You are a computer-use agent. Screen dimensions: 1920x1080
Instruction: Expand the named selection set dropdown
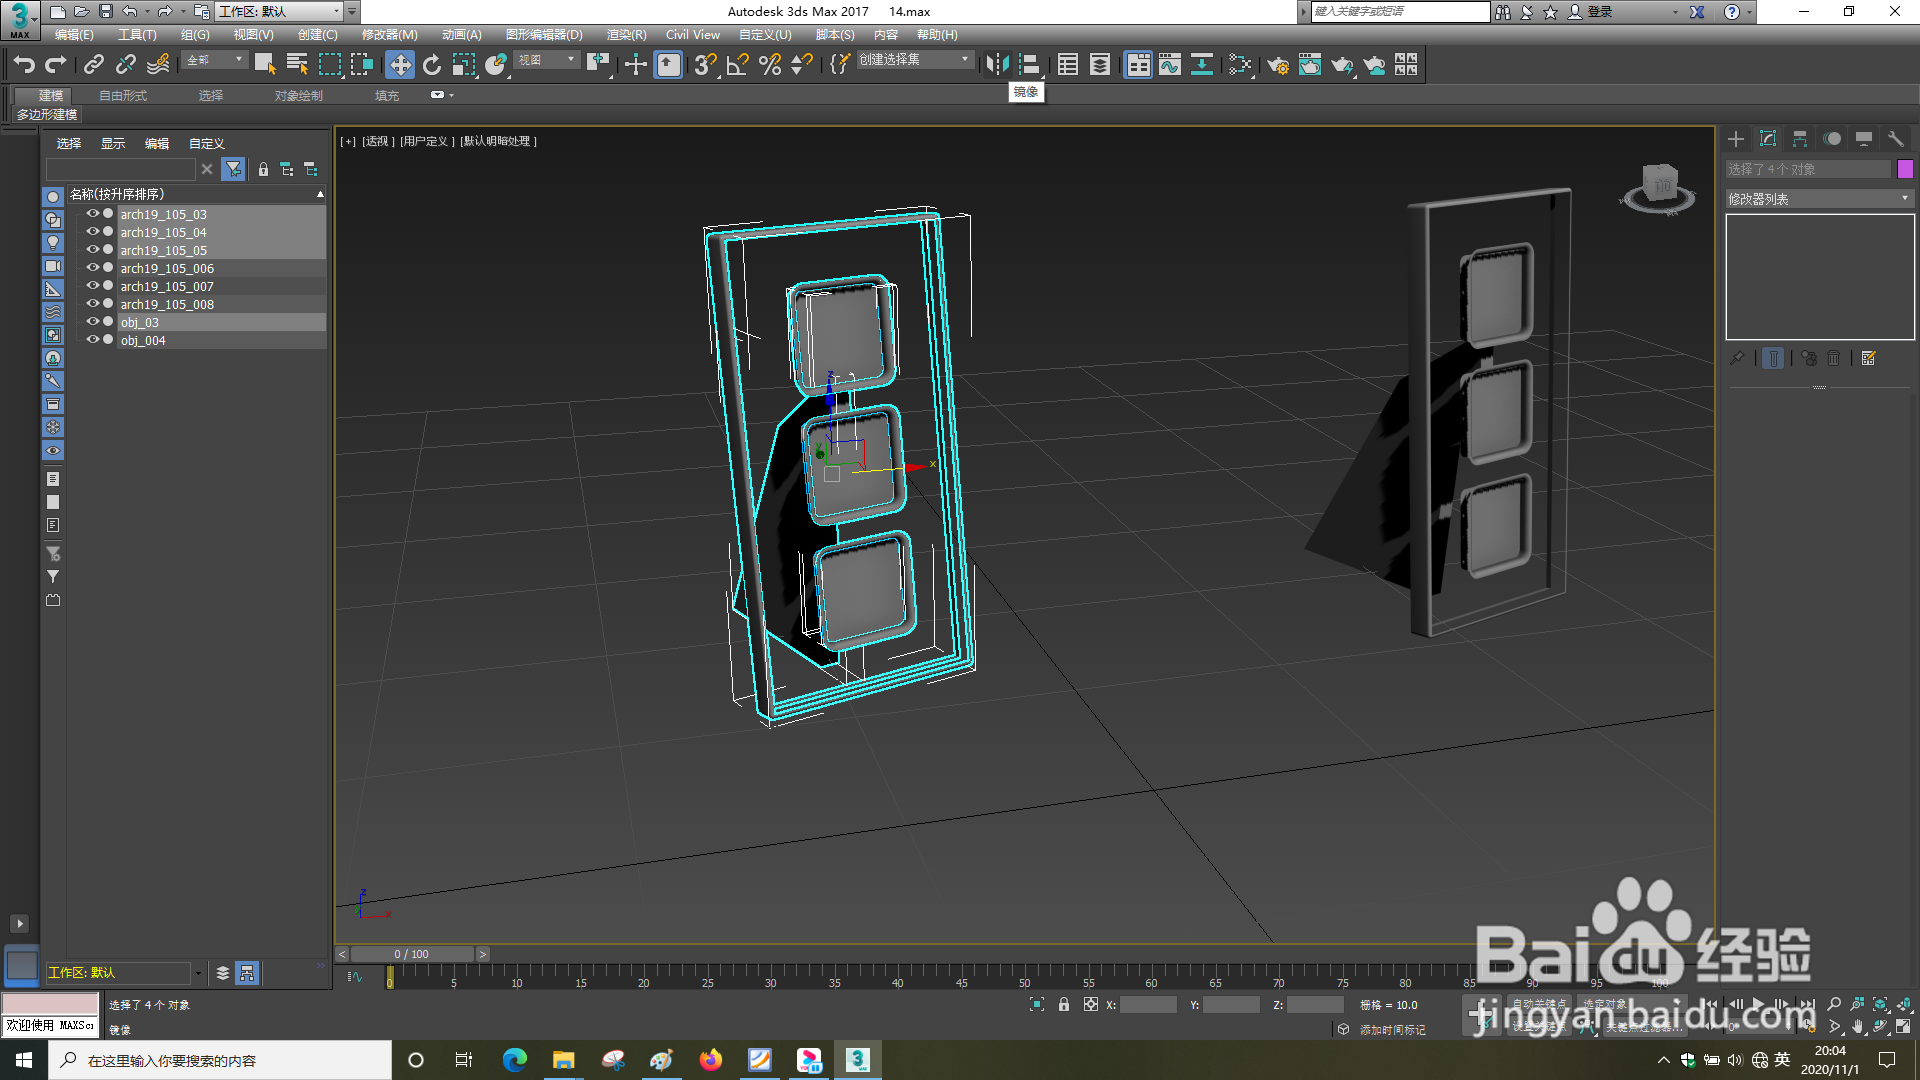[965, 60]
